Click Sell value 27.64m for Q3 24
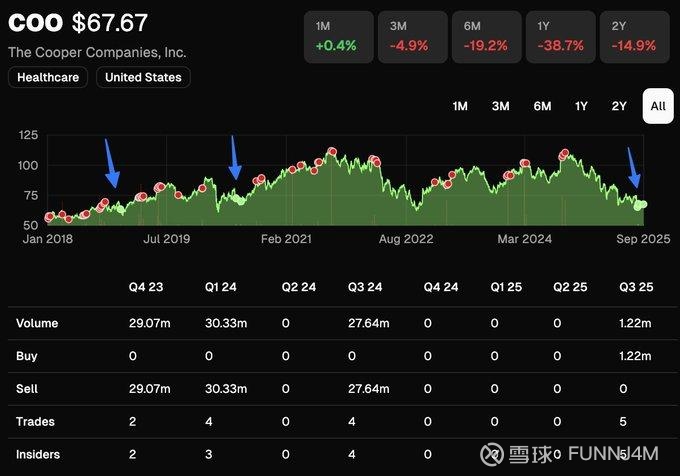The image size is (680, 476). 369,389
